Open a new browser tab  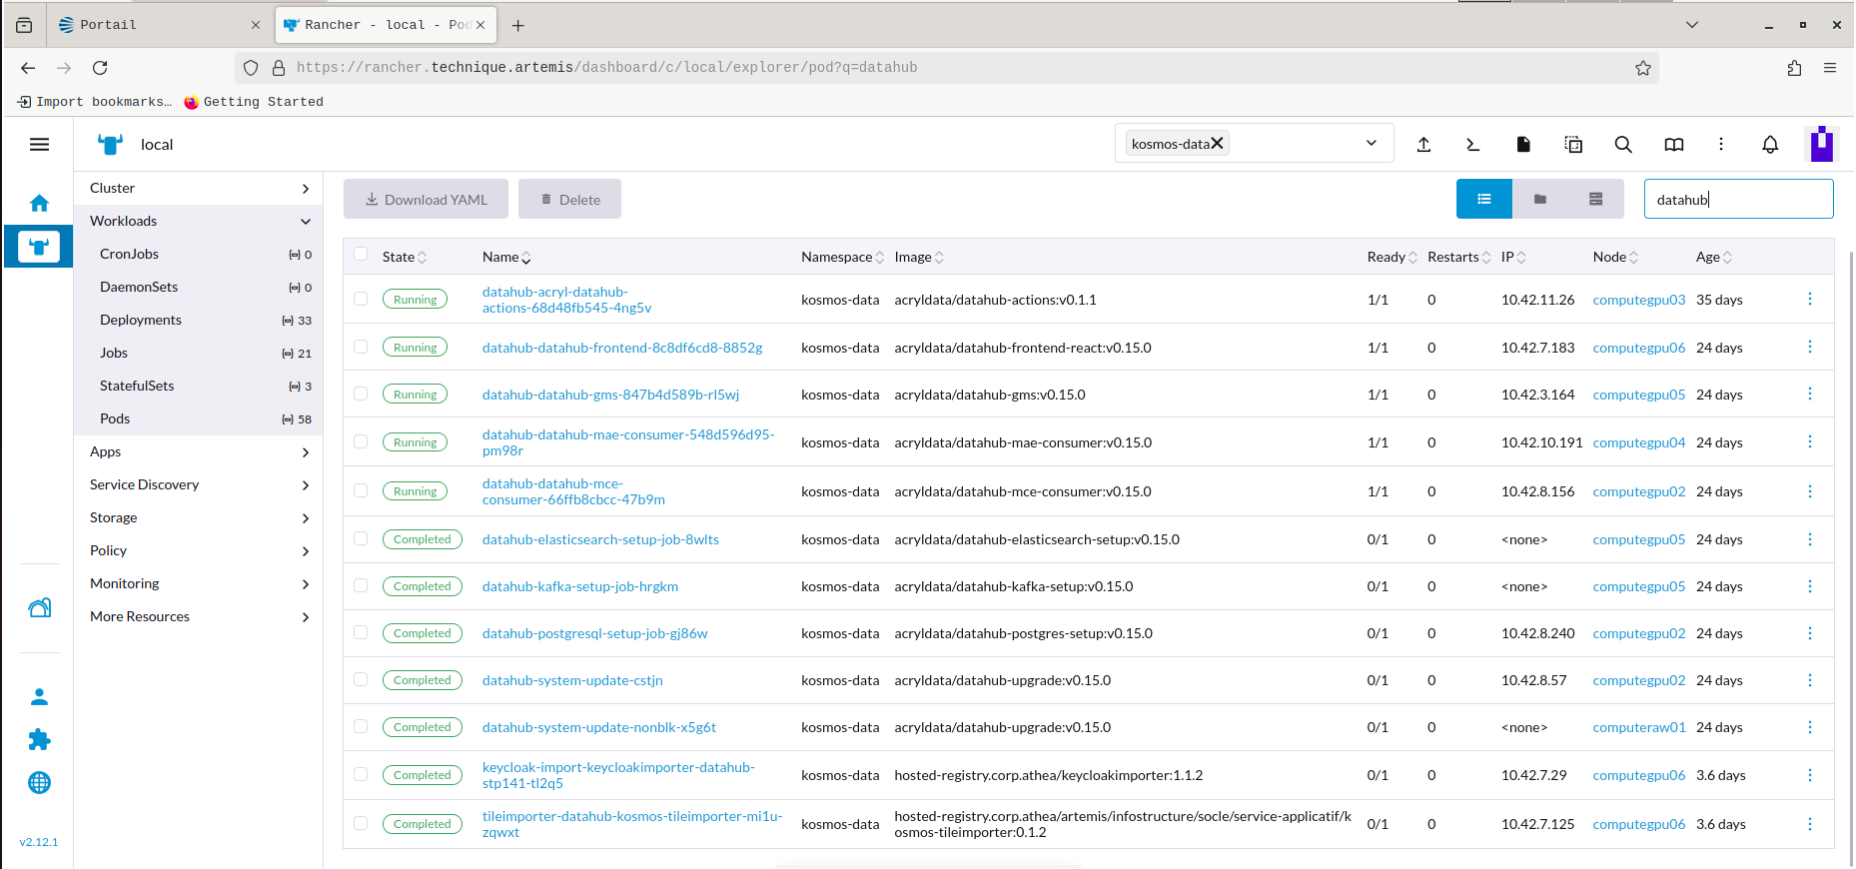518,25
